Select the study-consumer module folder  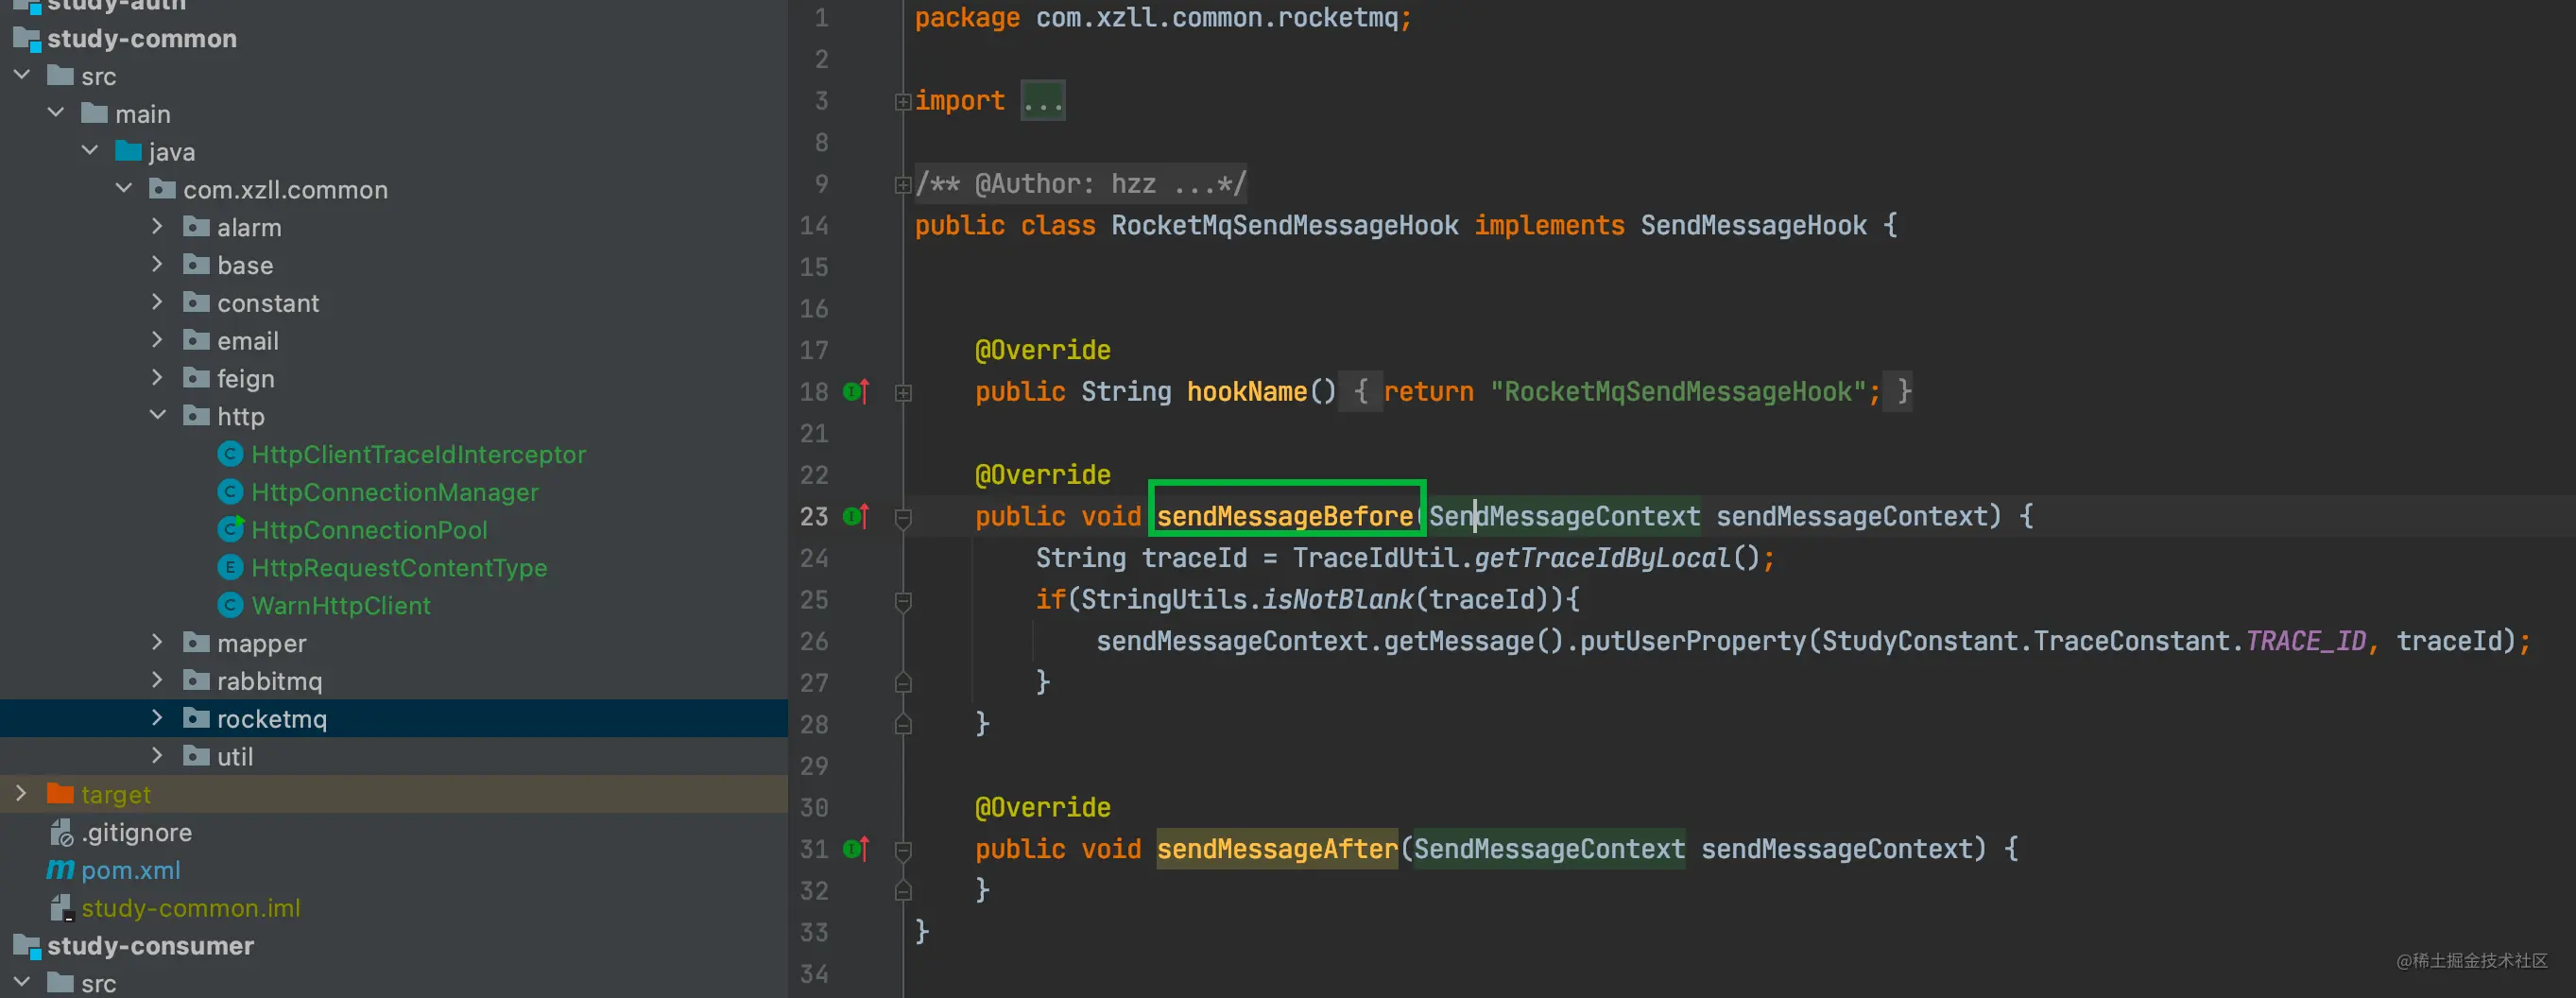[150, 946]
